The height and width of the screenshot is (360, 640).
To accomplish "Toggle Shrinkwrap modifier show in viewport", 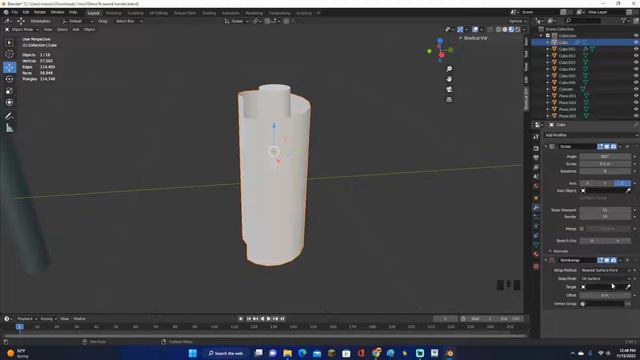I will [x=607, y=260].
